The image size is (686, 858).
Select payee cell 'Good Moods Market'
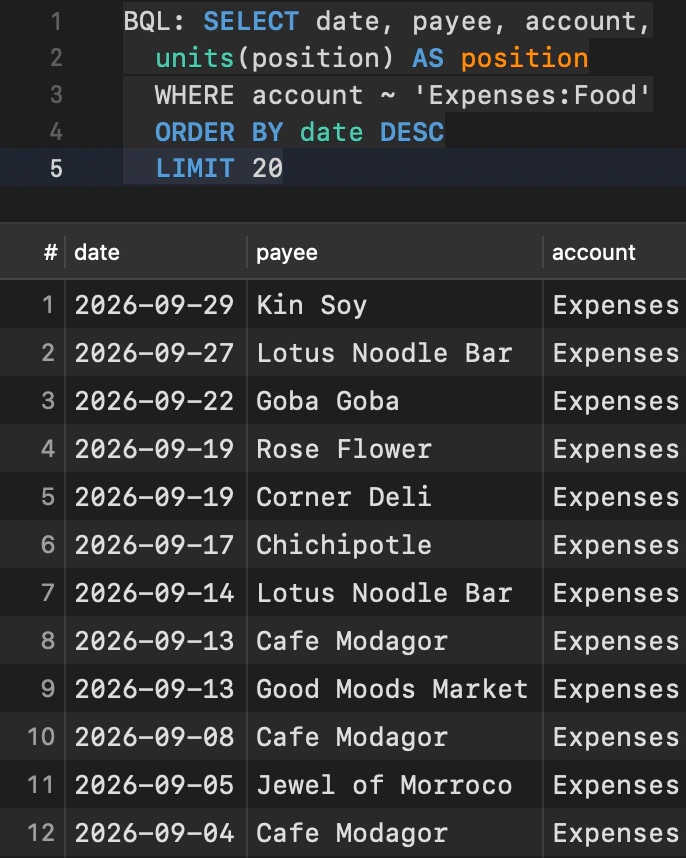point(392,689)
